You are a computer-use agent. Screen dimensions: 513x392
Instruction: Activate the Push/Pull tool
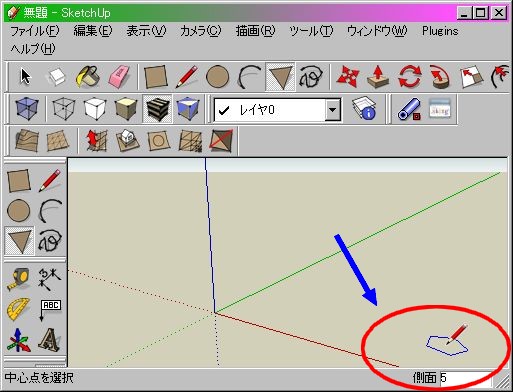click(378, 77)
